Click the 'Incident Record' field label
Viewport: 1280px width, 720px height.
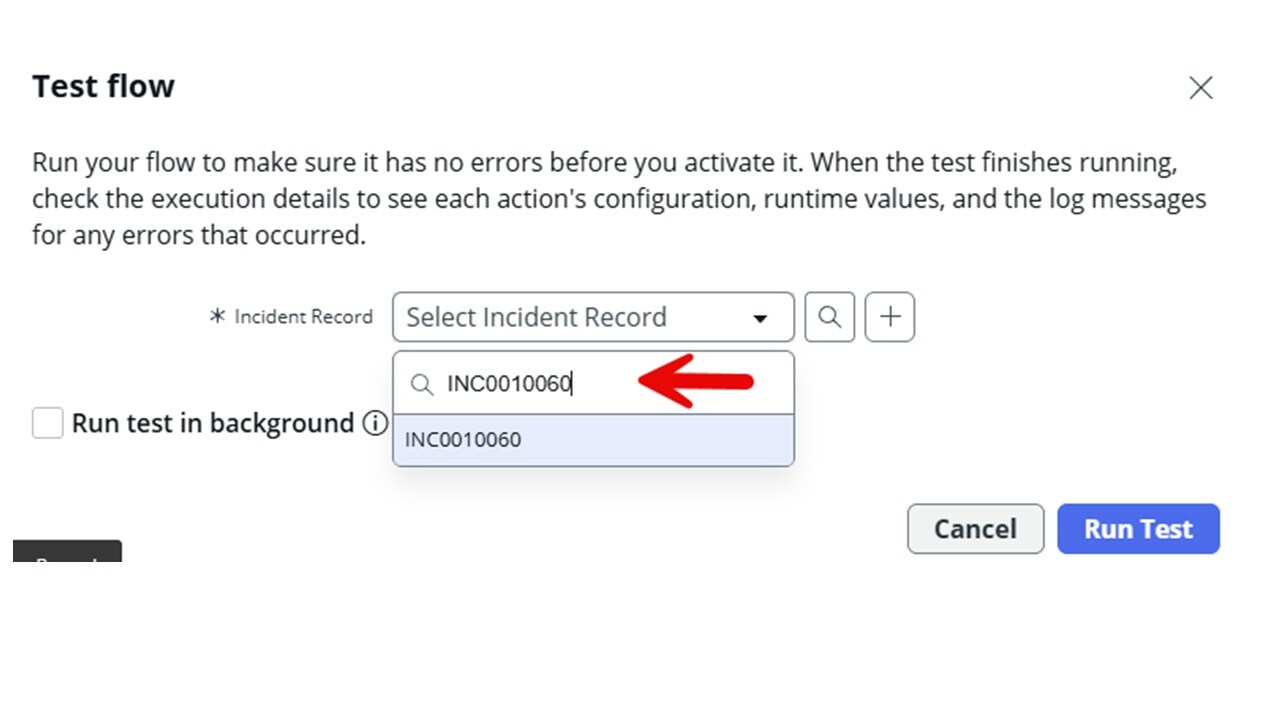tap(303, 317)
